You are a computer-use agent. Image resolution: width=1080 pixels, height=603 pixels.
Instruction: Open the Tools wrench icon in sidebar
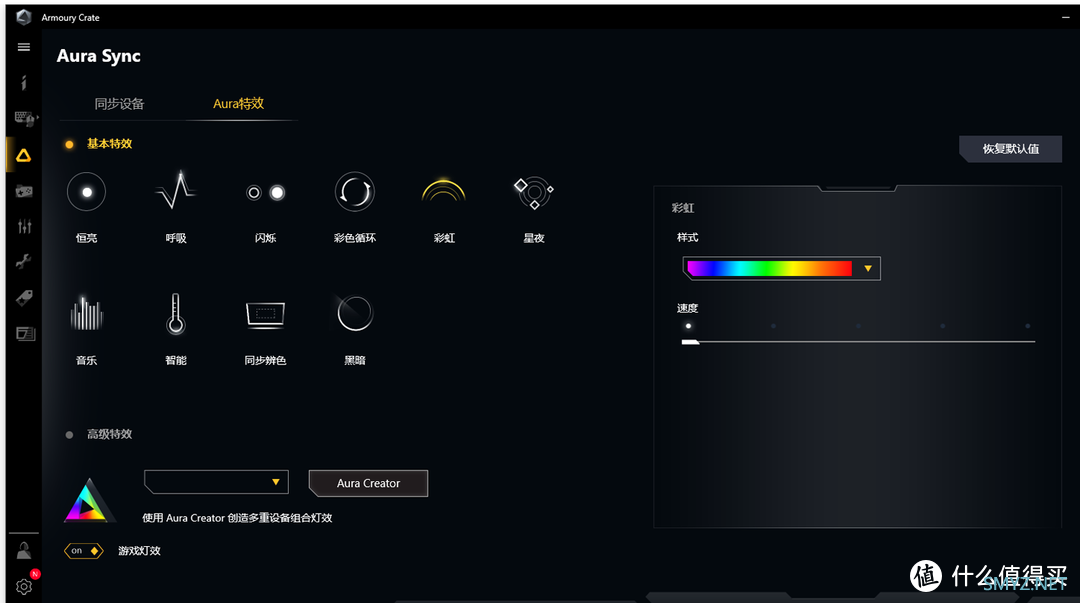(x=23, y=262)
